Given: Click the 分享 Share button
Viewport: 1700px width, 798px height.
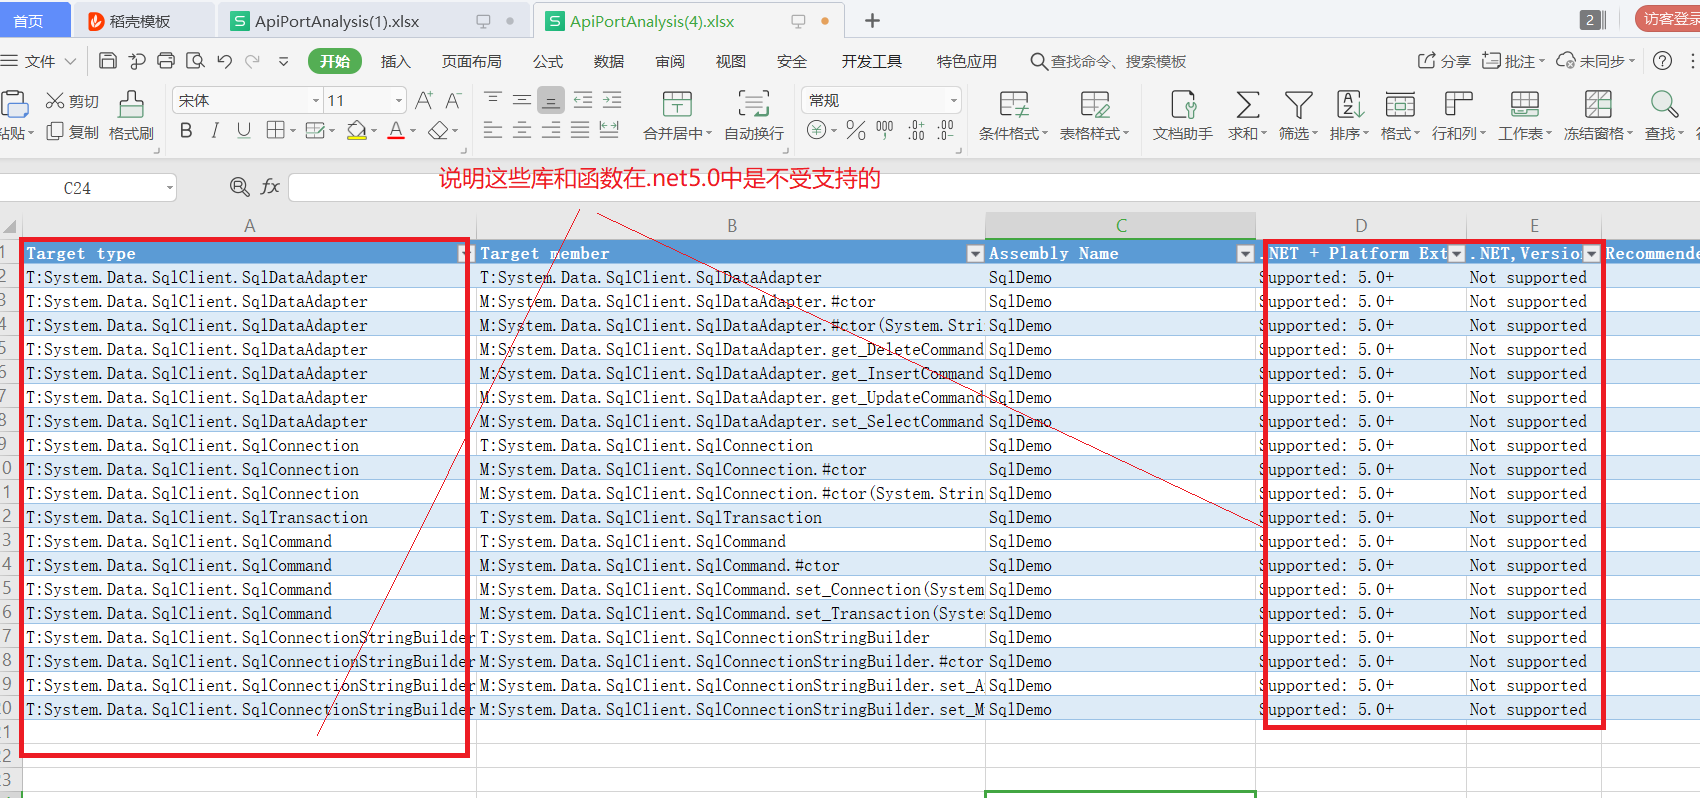Looking at the screenshot, I should point(1444,61).
